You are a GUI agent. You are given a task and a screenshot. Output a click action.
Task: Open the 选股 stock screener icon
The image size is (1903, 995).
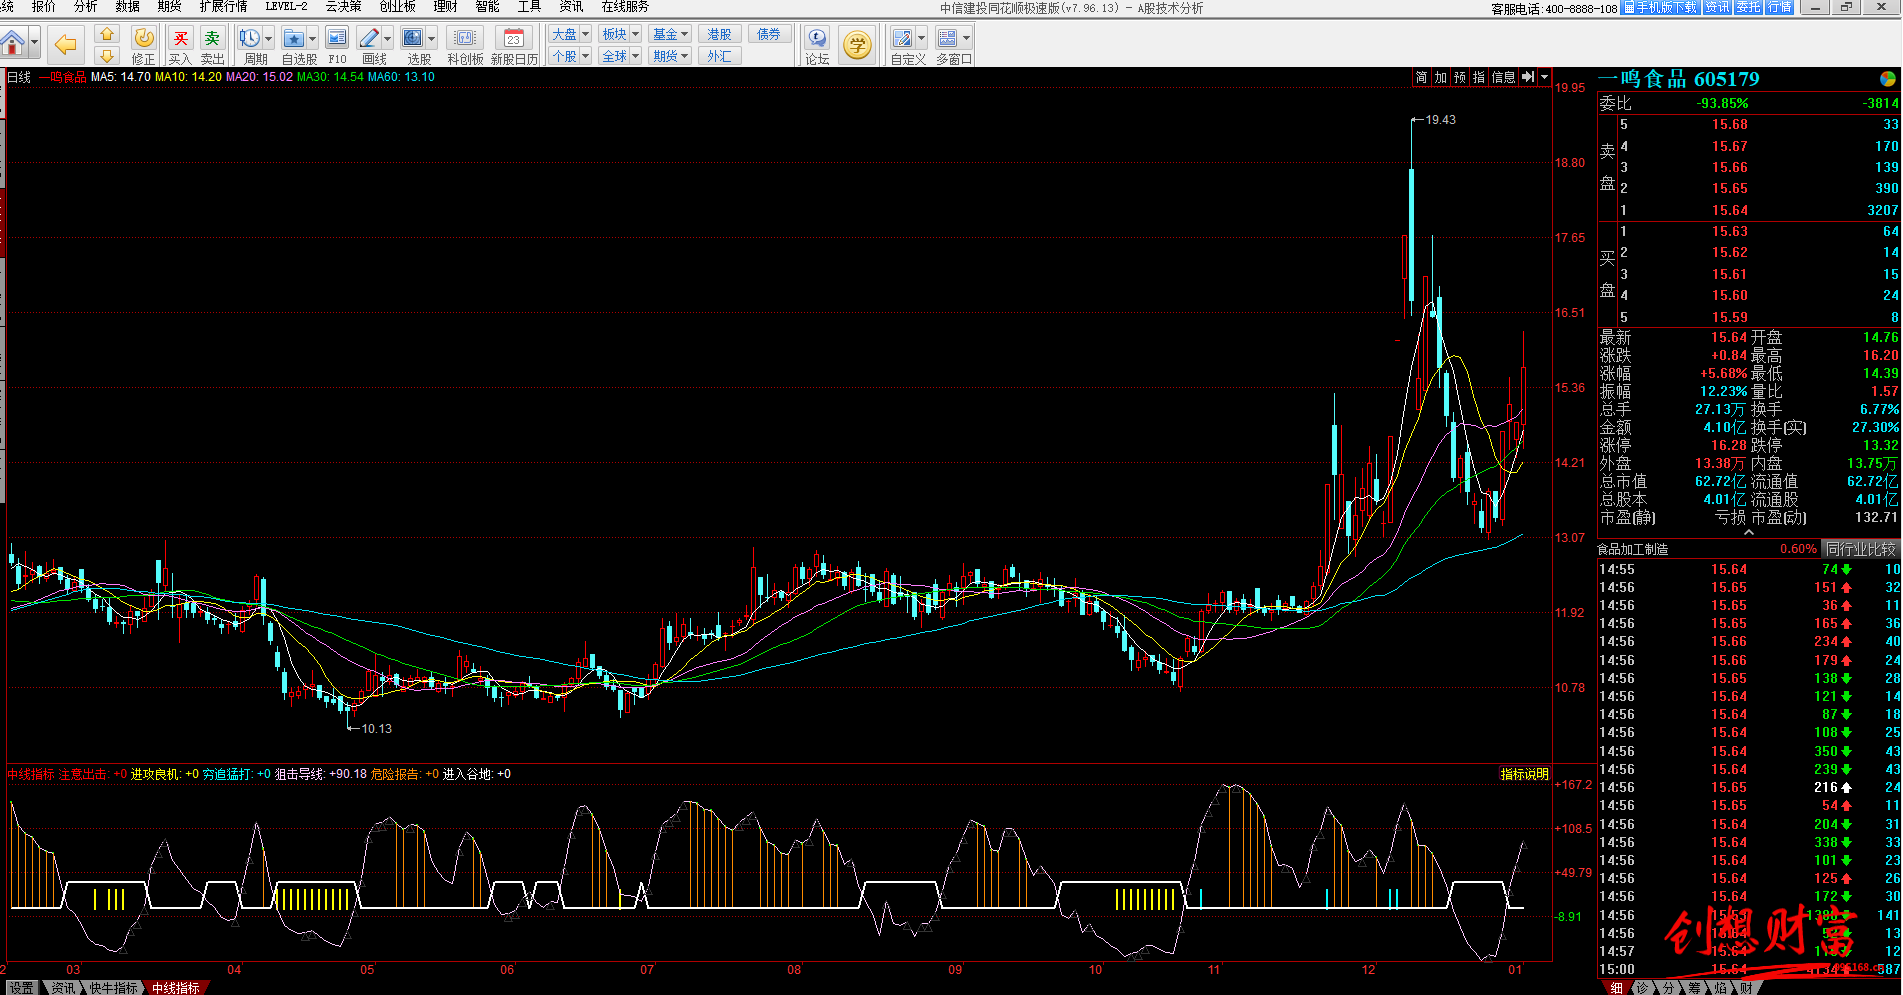coord(412,38)
